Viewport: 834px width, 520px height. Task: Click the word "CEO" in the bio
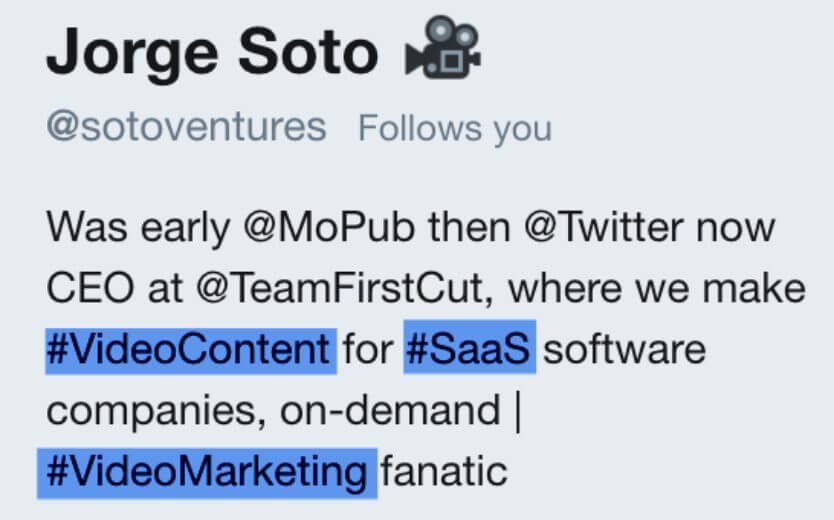[x=85, y=290]
